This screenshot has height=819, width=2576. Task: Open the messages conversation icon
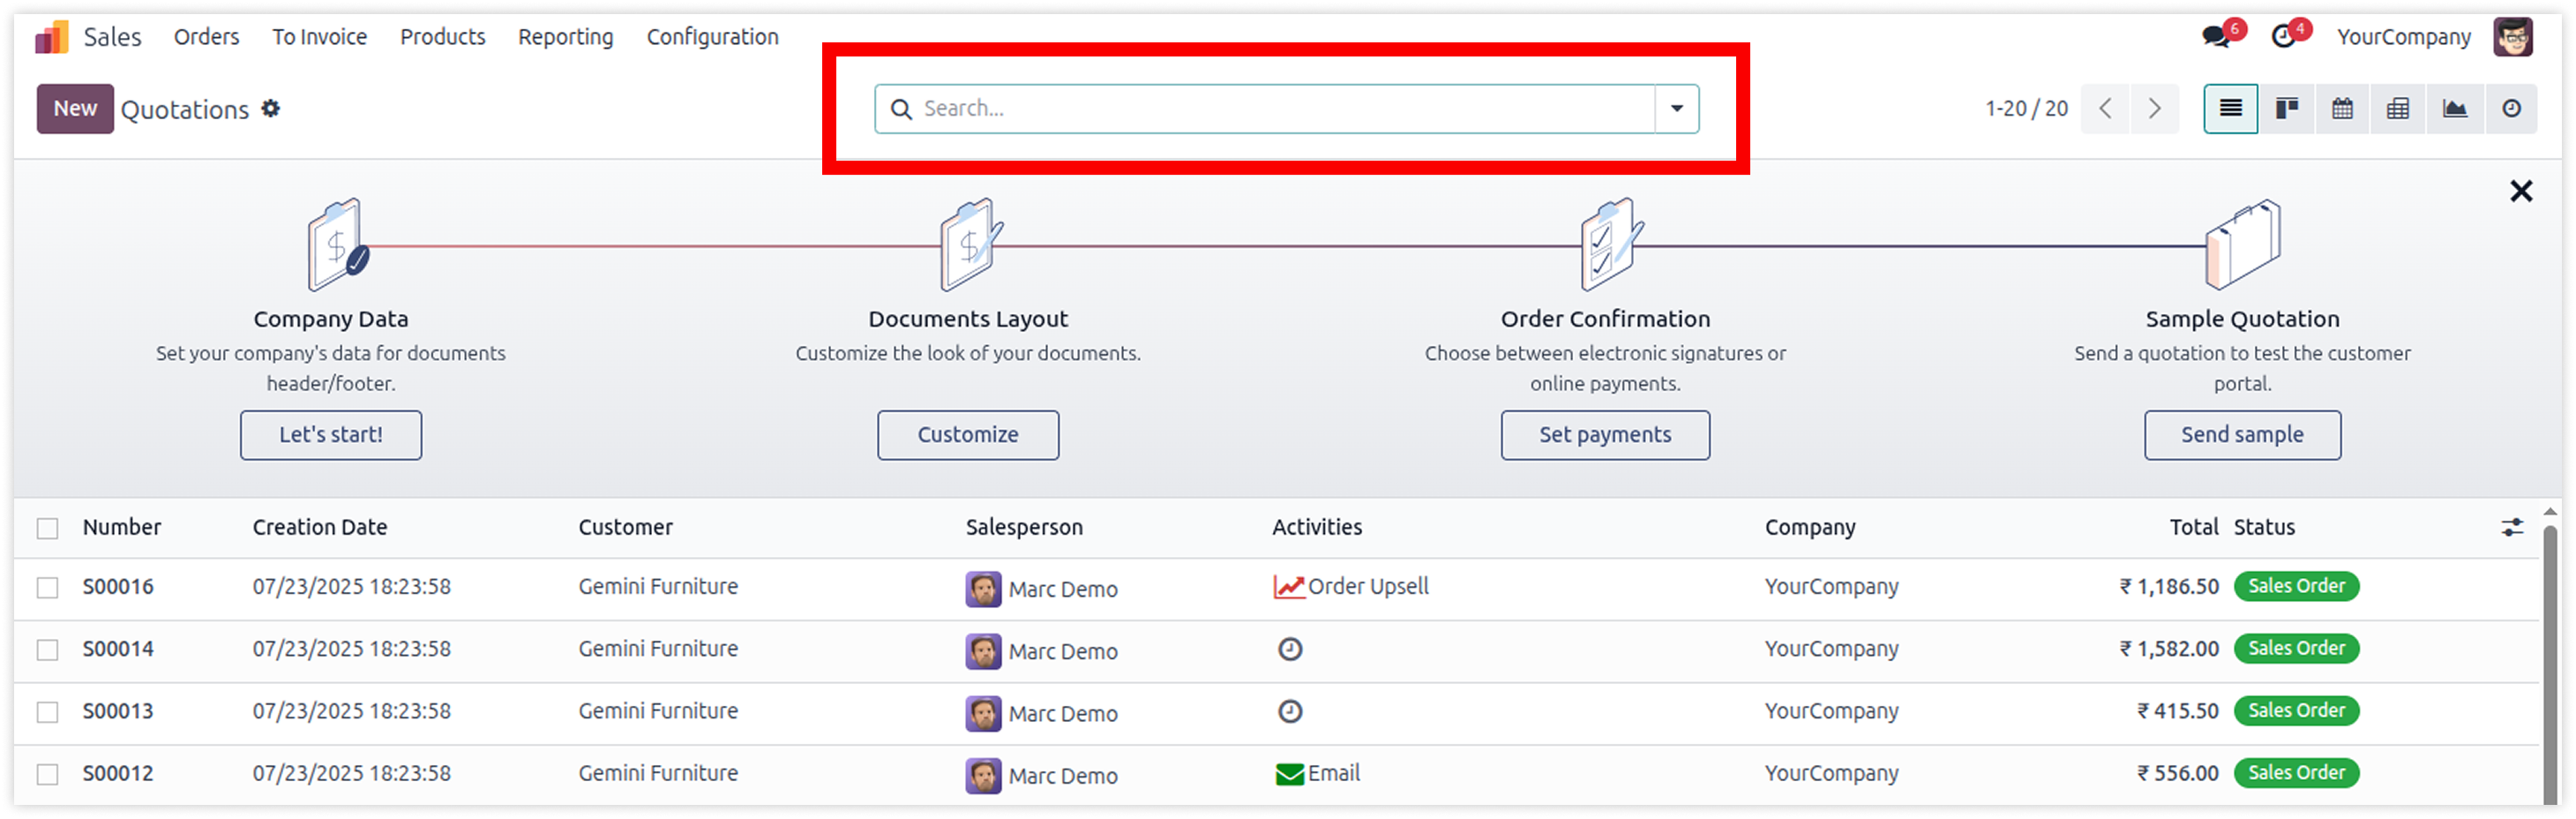(x=2216, y=37)
